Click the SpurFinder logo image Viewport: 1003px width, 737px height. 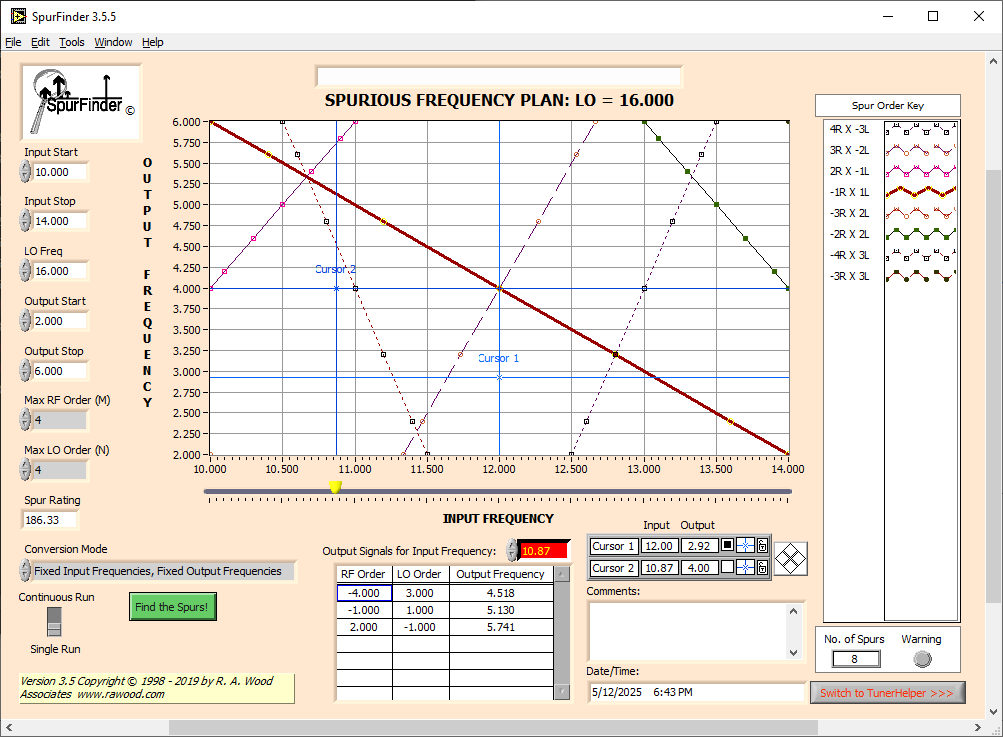pos(82,102)
